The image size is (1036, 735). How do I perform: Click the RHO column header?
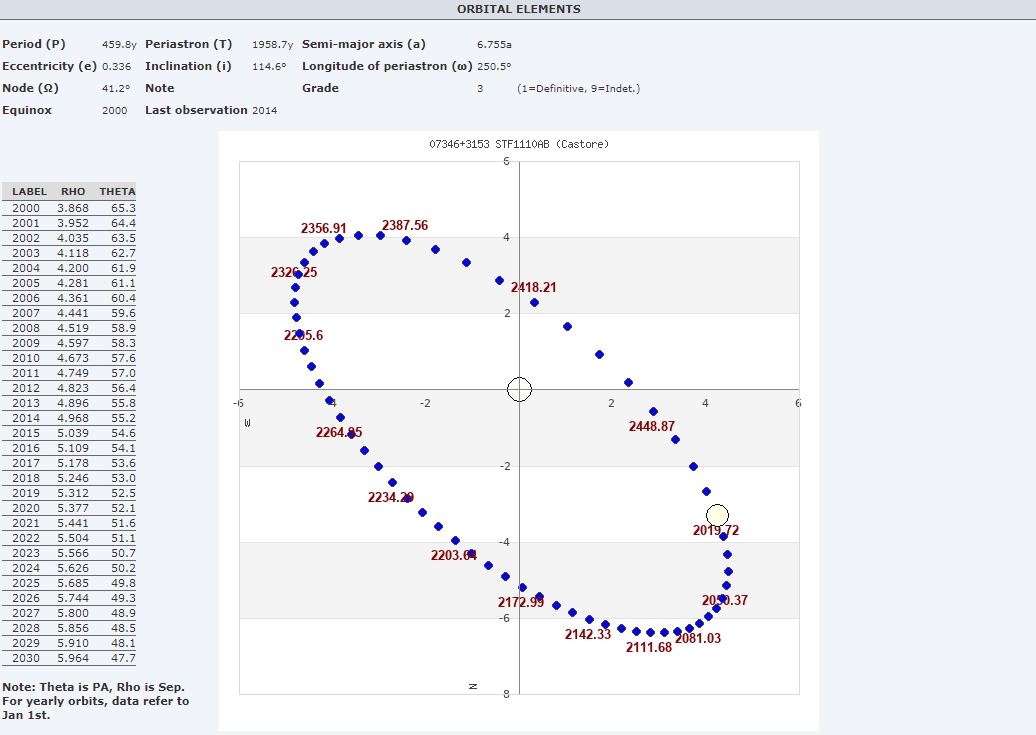tap(73, 191)
